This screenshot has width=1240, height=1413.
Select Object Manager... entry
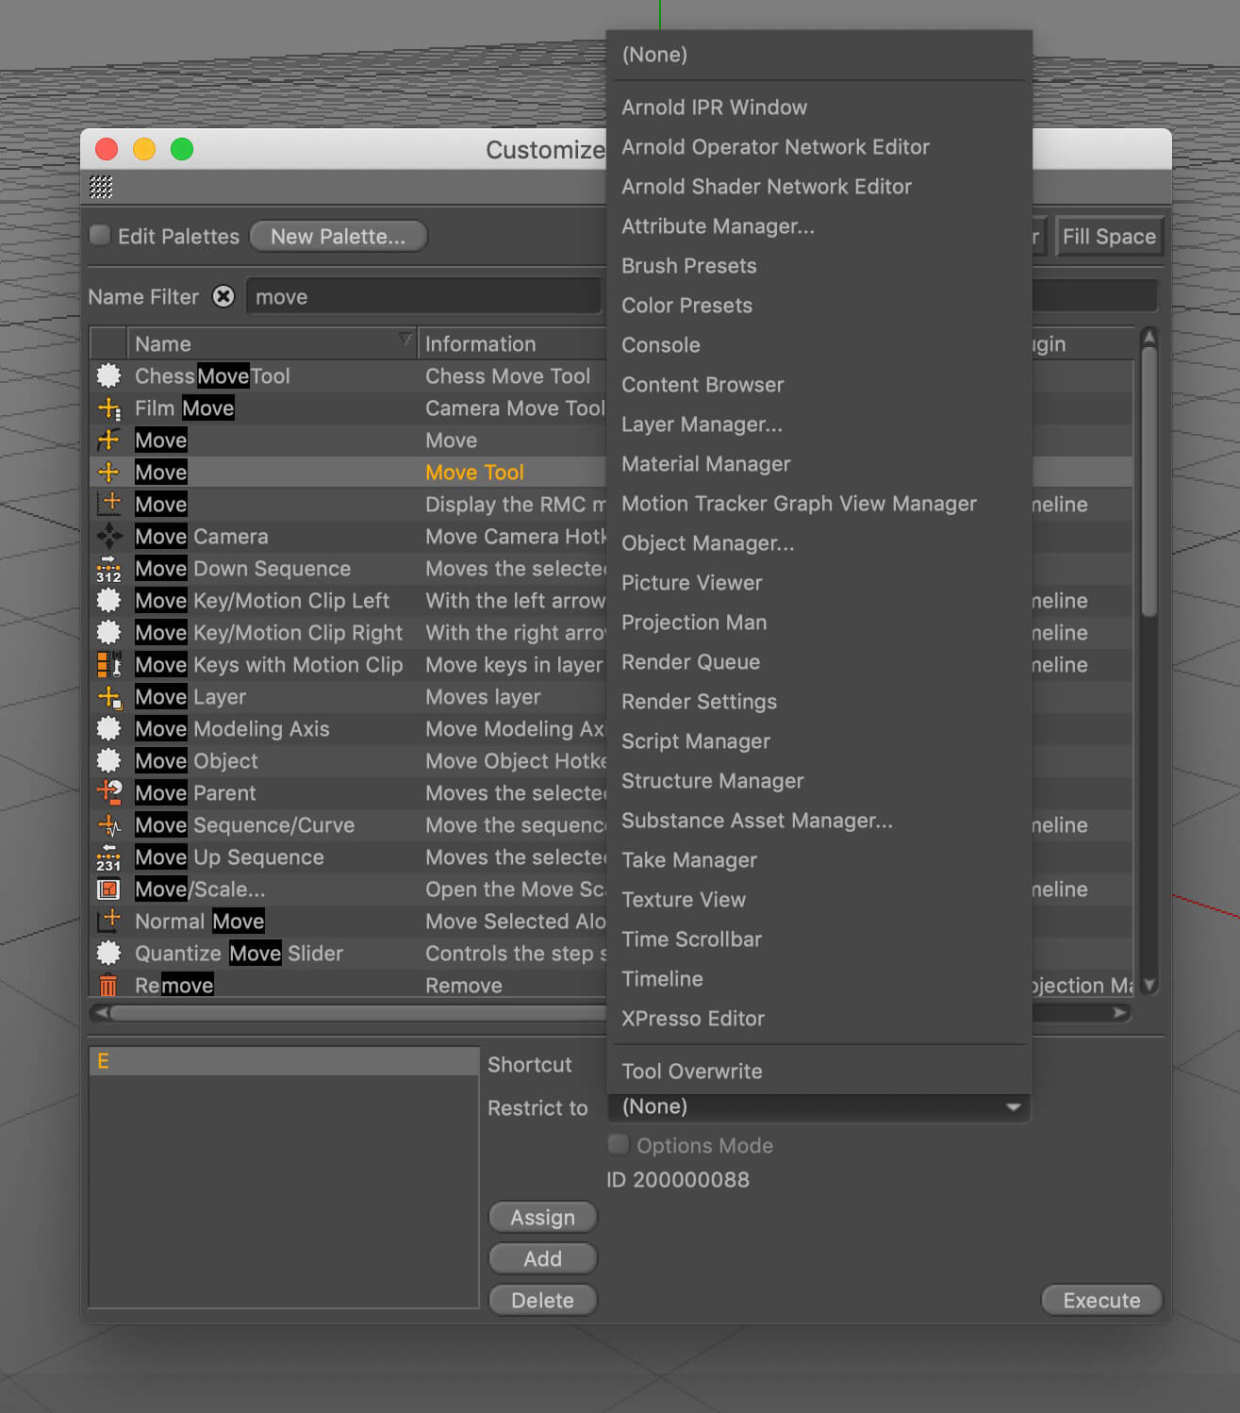tap(819, 544)
